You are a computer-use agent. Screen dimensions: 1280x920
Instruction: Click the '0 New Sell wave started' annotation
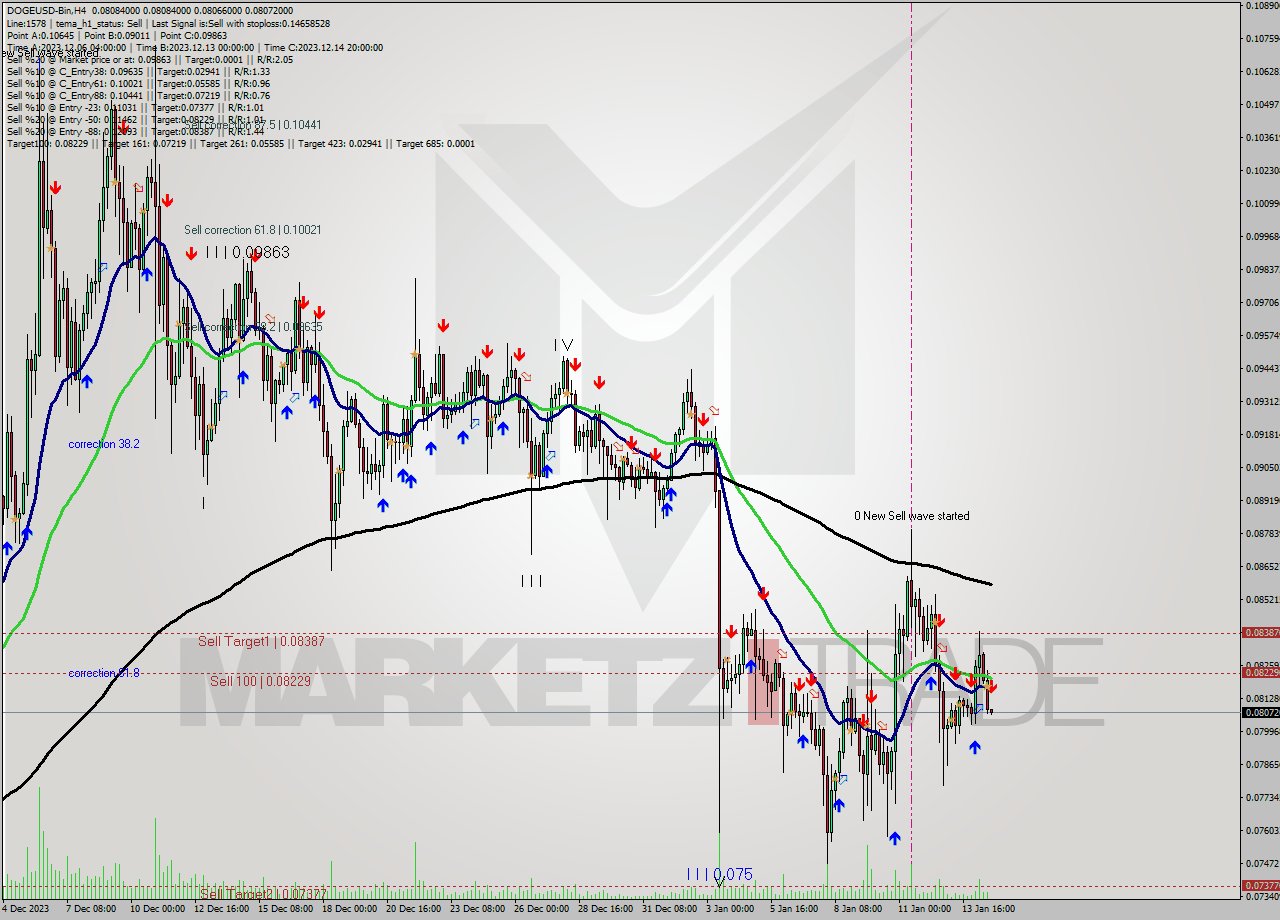[911, 516]
